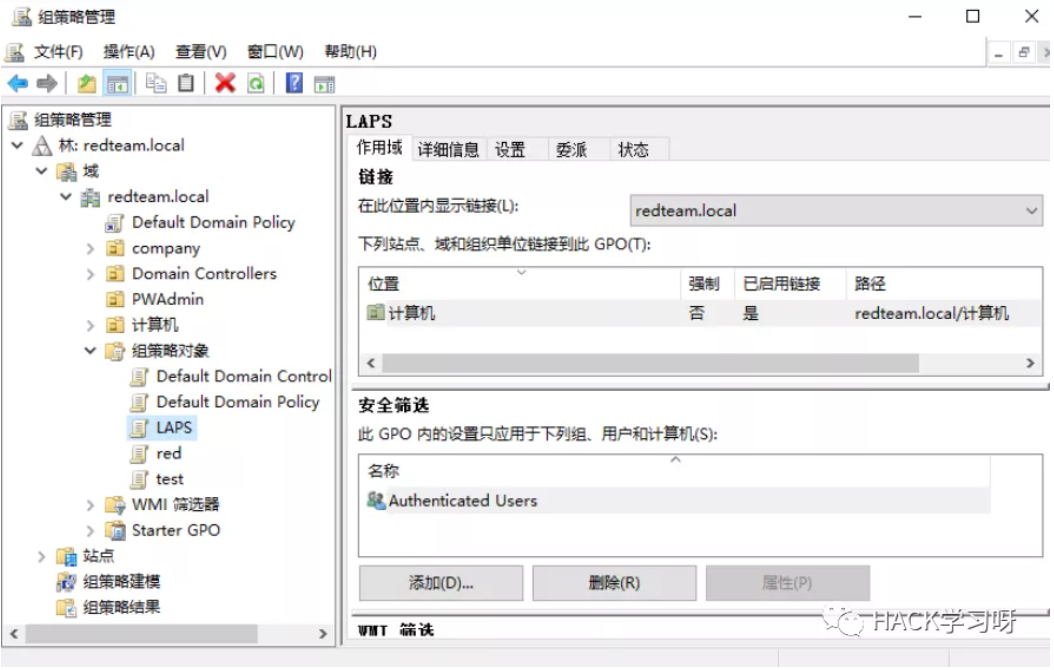The image size is (1054, 670).
Task: Click the 组策略管理 root node icon
Action: pos(19,120)
